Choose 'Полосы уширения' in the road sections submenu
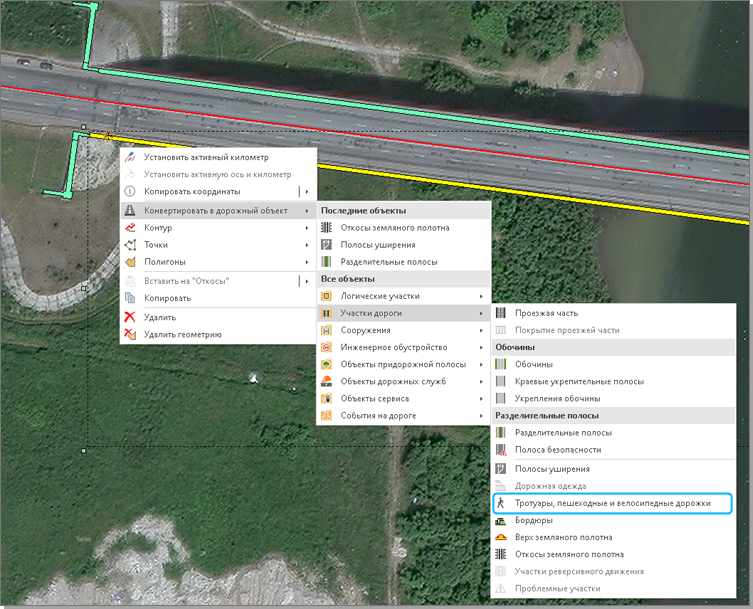The width and height of the screenshot is (753, 609). (x=613, y=469)
